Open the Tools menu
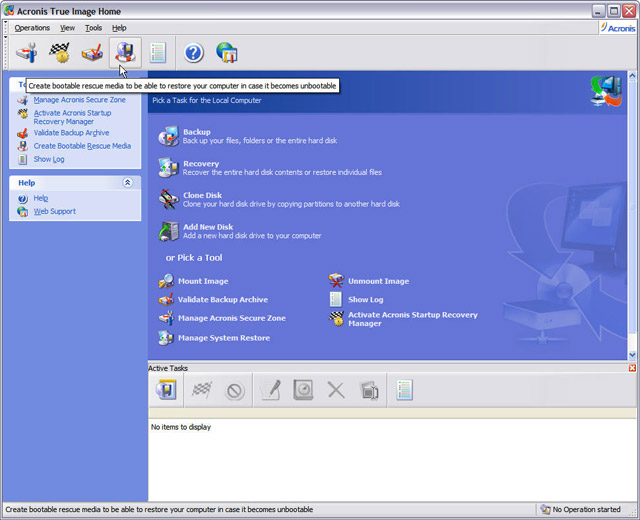This screenshot has width=640, height=520. (93, 28)
